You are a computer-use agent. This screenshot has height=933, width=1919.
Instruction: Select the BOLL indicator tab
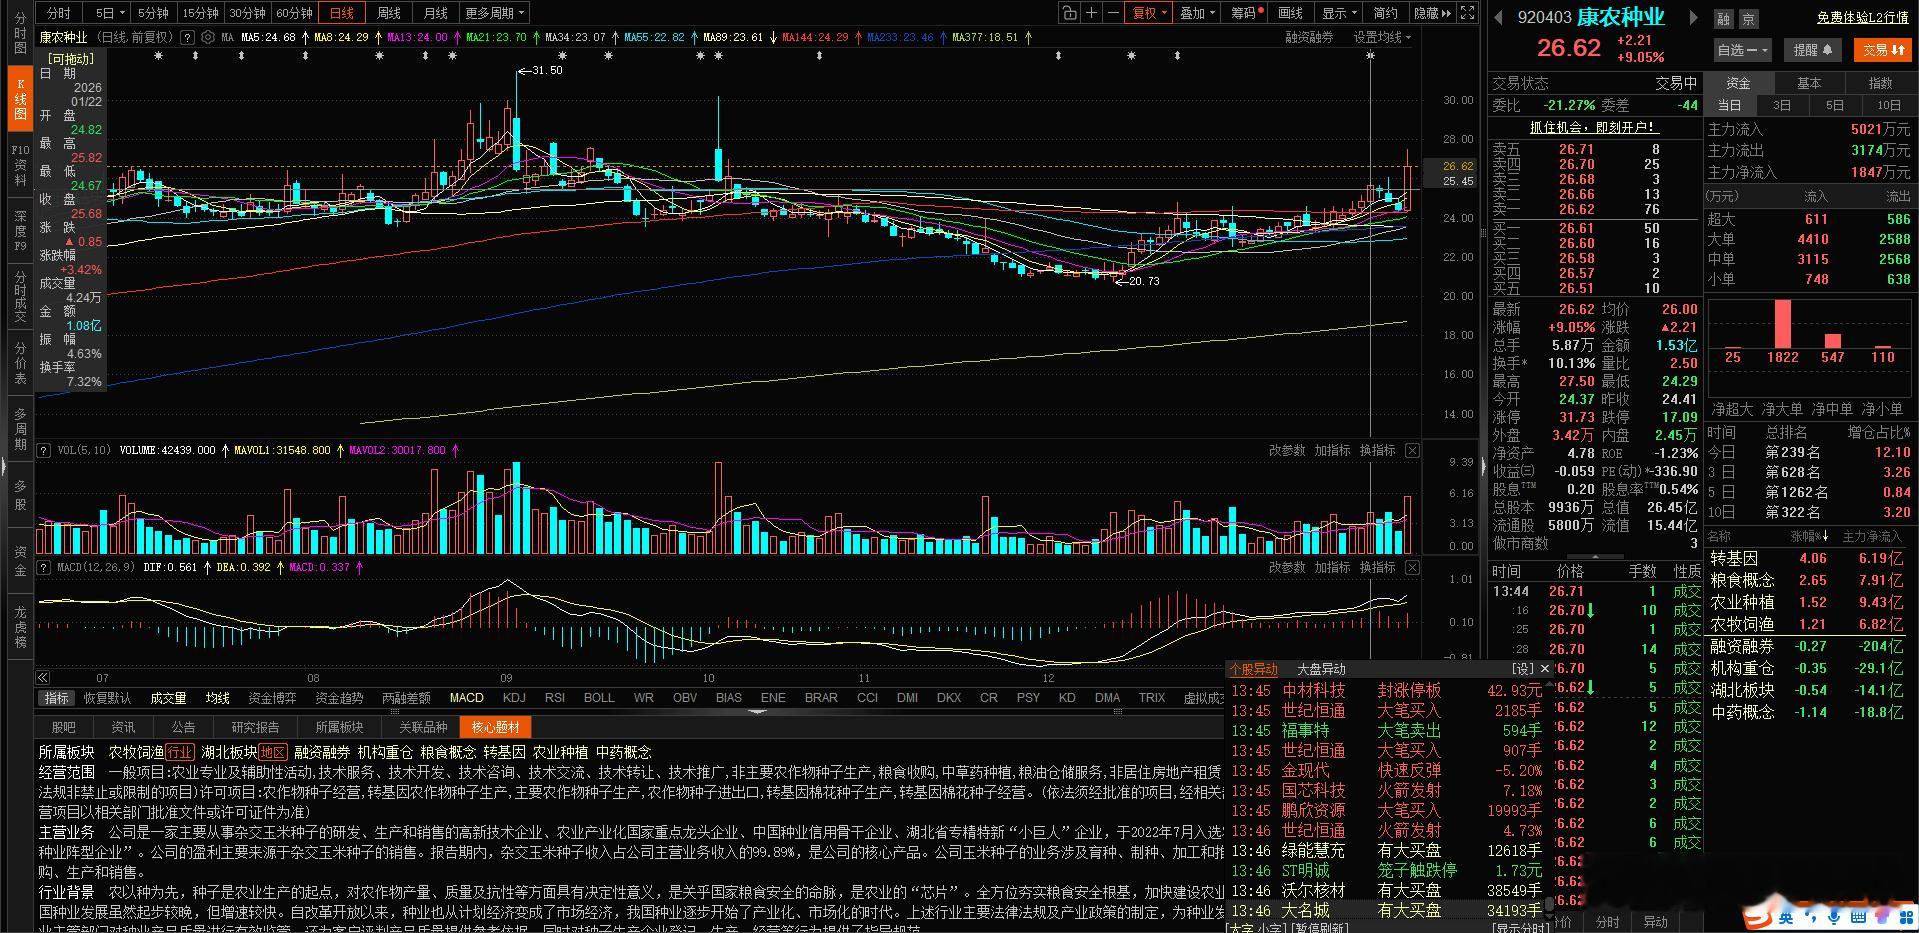coord(599,698)
